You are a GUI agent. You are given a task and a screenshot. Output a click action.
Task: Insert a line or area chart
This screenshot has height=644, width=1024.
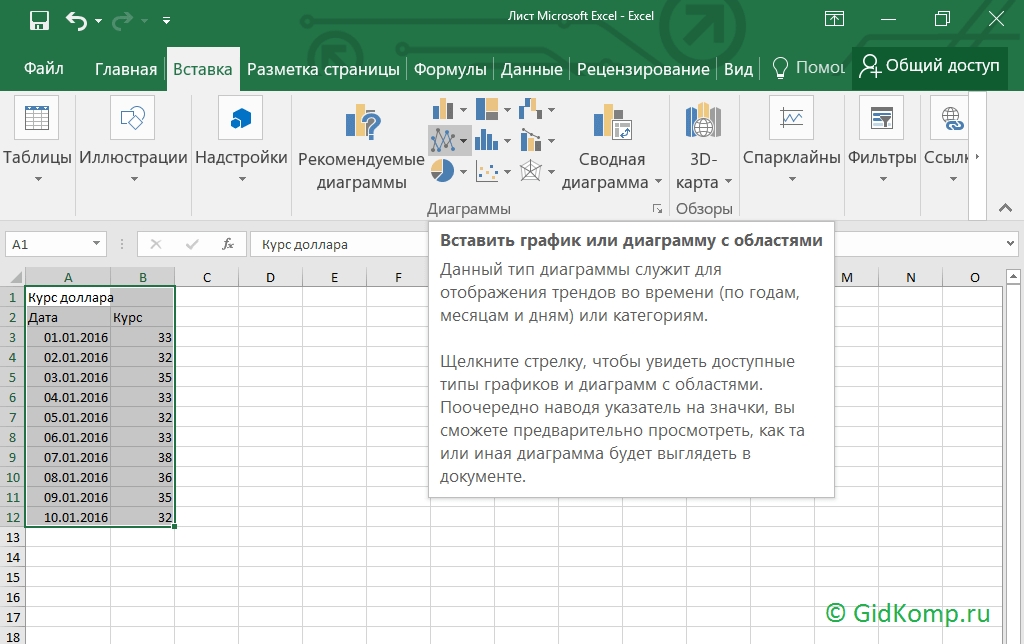(x=443, y=140)
